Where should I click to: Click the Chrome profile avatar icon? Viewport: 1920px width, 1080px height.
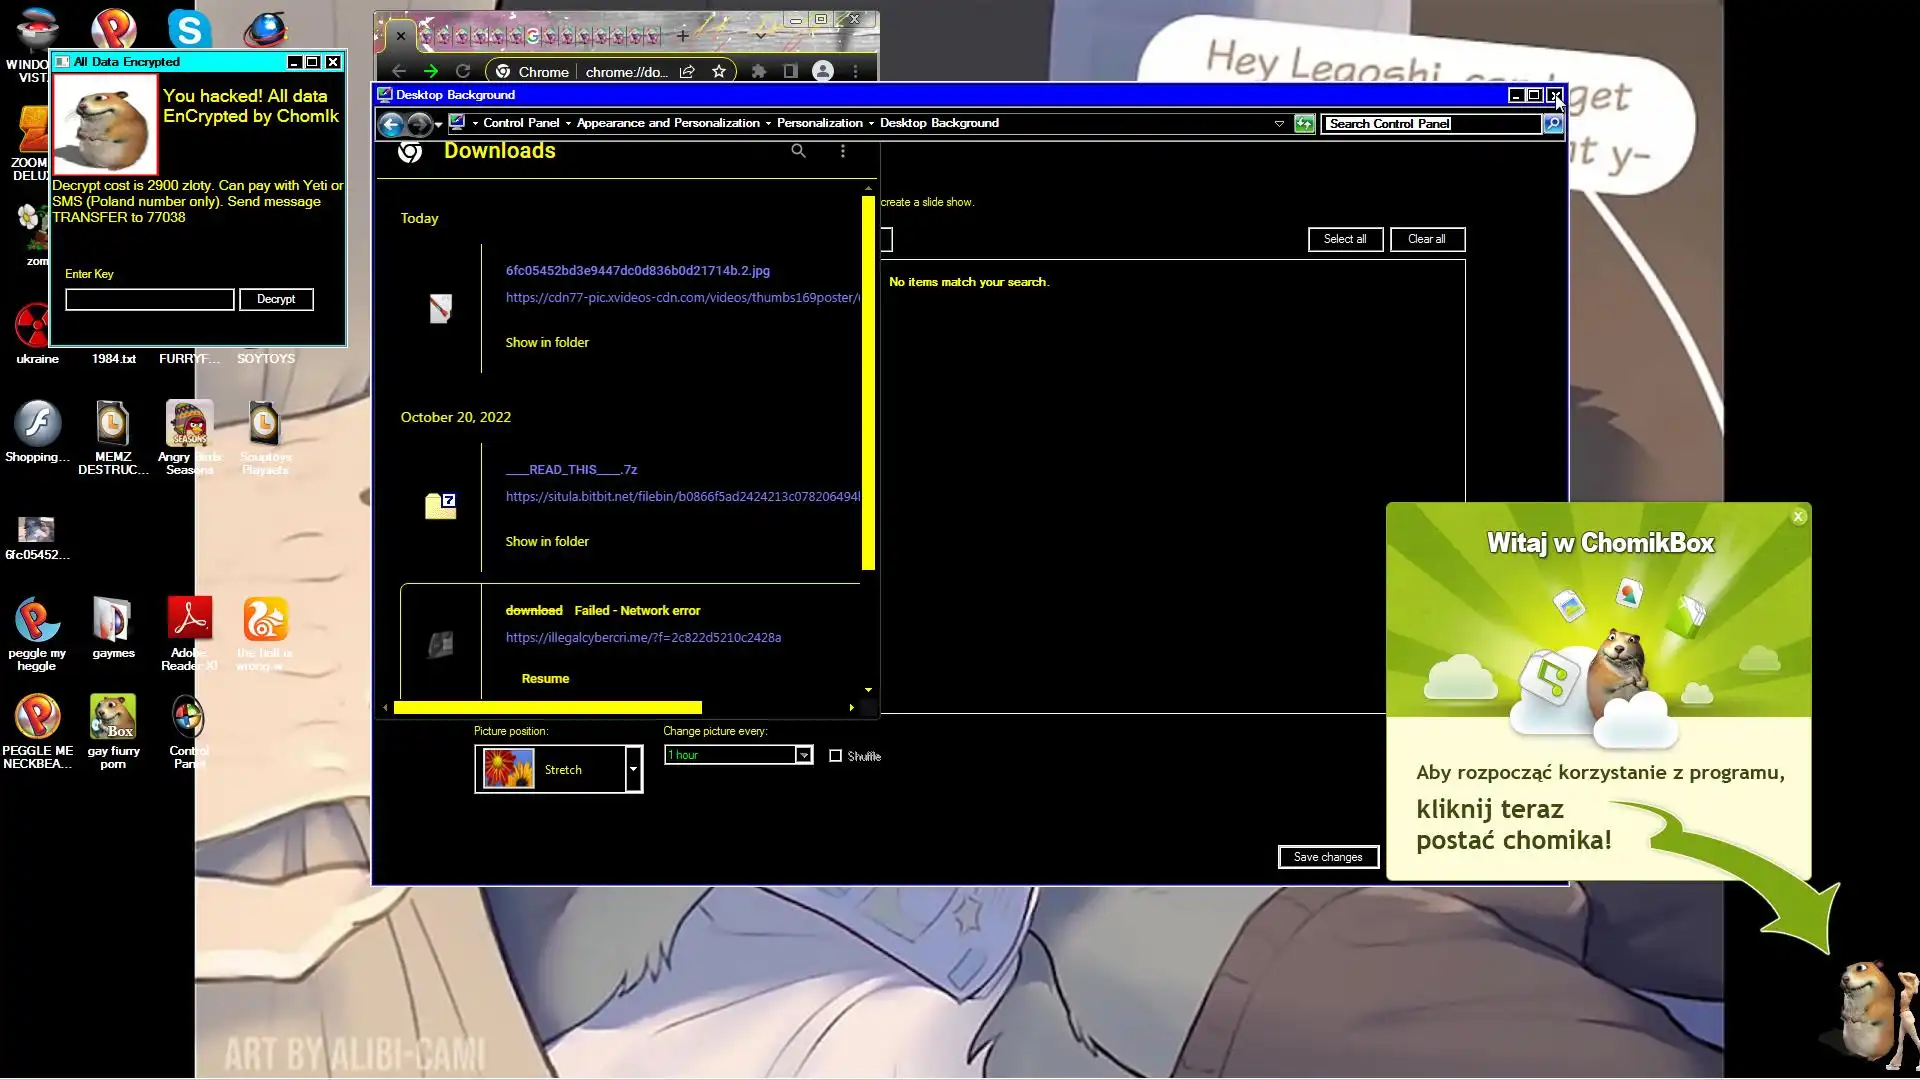(x=823, y=71)
